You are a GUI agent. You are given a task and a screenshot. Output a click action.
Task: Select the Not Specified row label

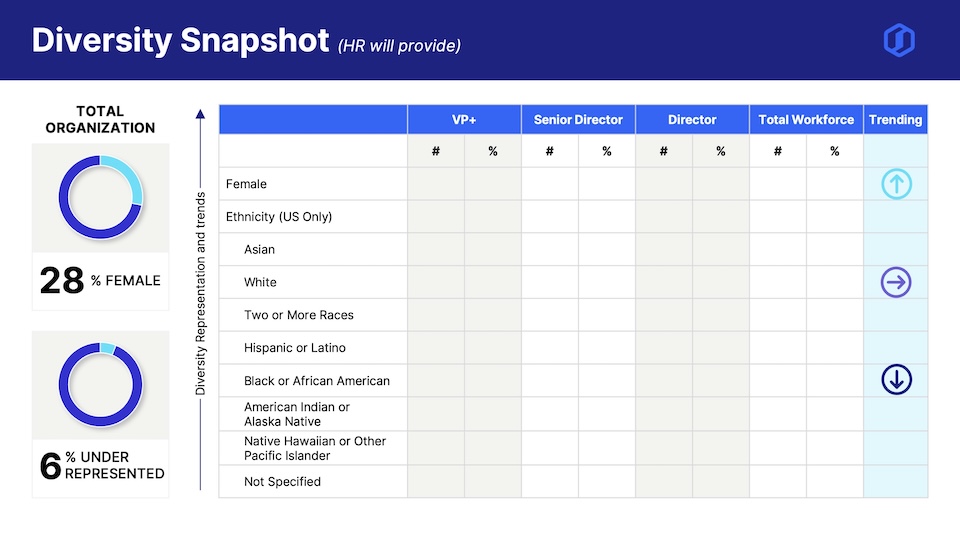tap(282, 482)
